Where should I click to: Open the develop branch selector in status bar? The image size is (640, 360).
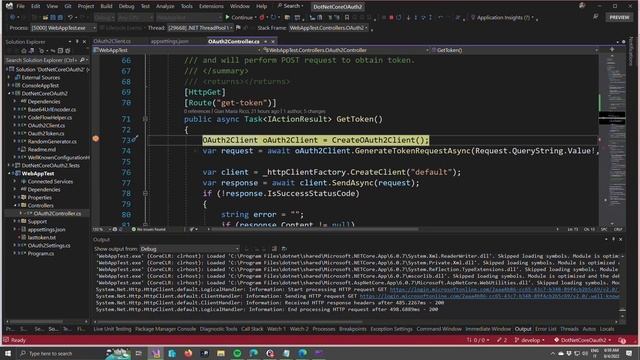530,340
